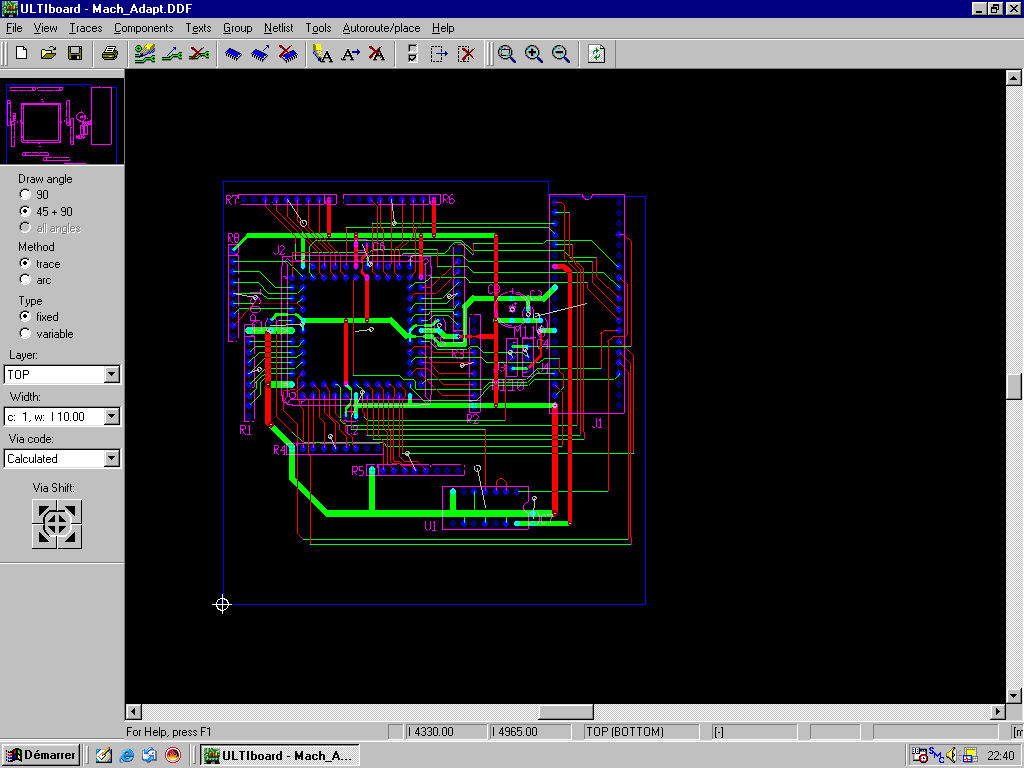Click the delete component icon (chip with red X)
This screenshot has height=768, width=1024.
click(288, 53)
